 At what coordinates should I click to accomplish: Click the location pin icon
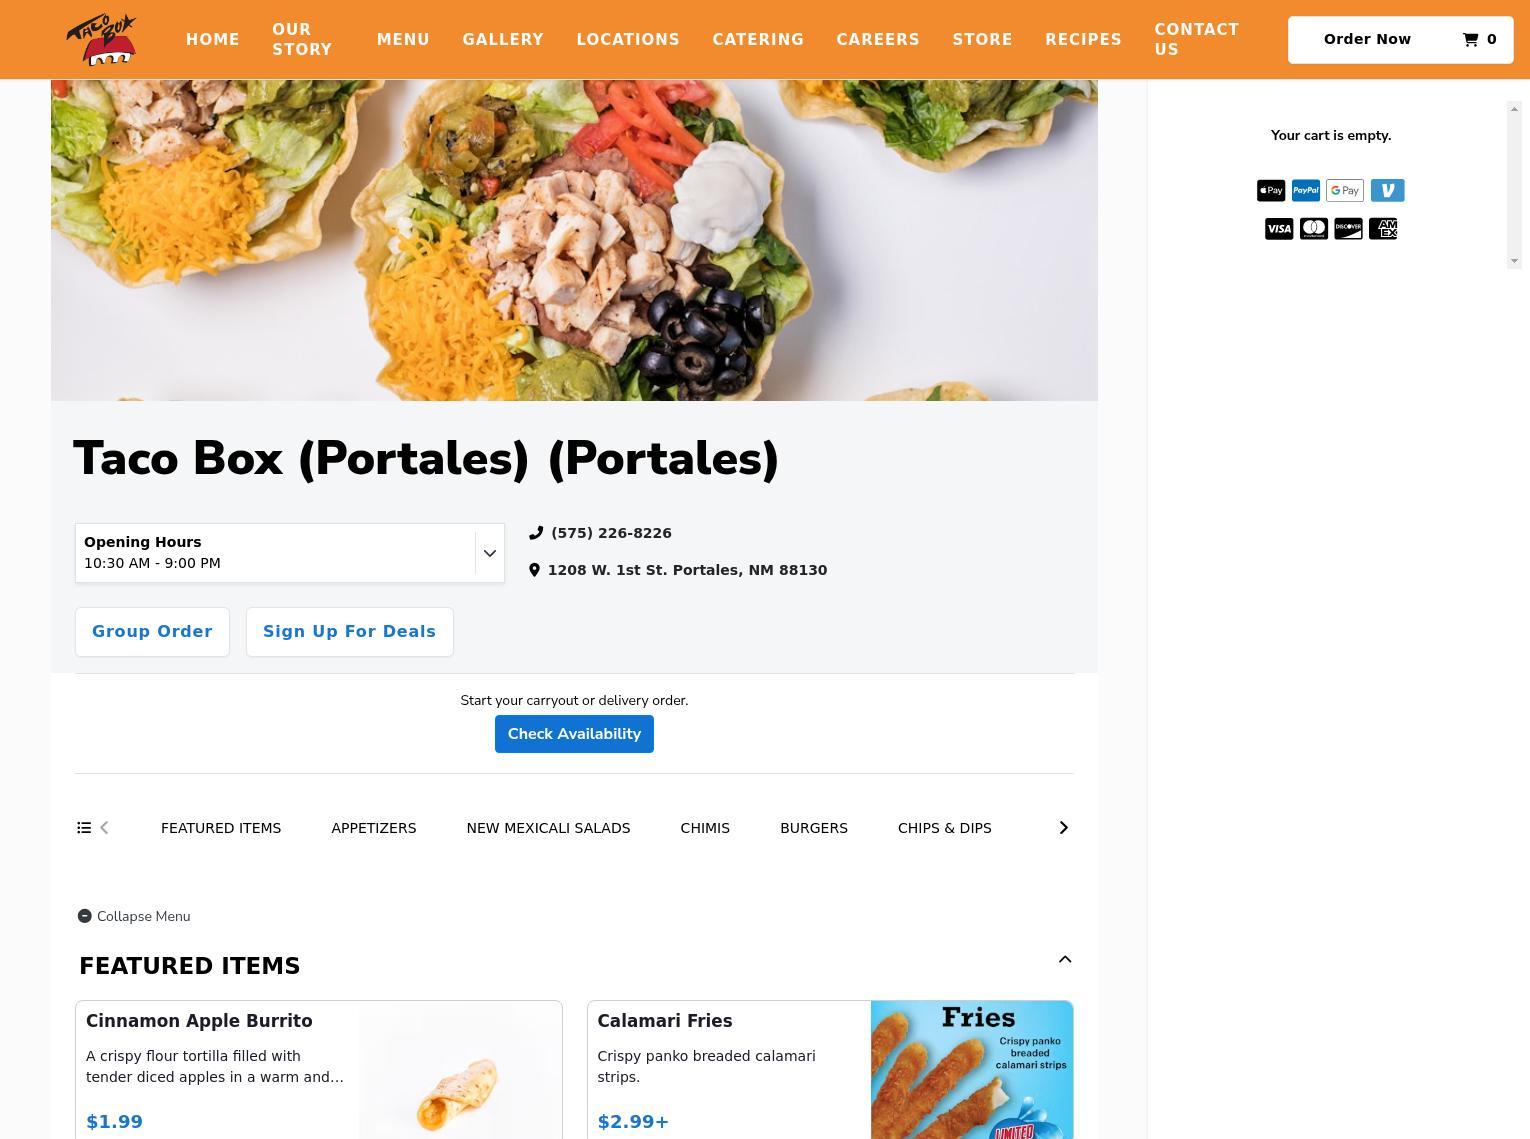click(x=535, y=570)
